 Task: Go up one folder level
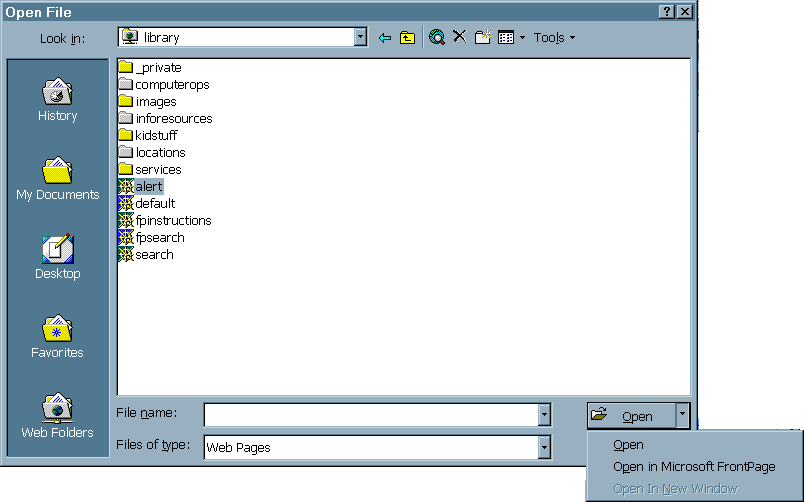pyautogui.click(x=408, y=38)
